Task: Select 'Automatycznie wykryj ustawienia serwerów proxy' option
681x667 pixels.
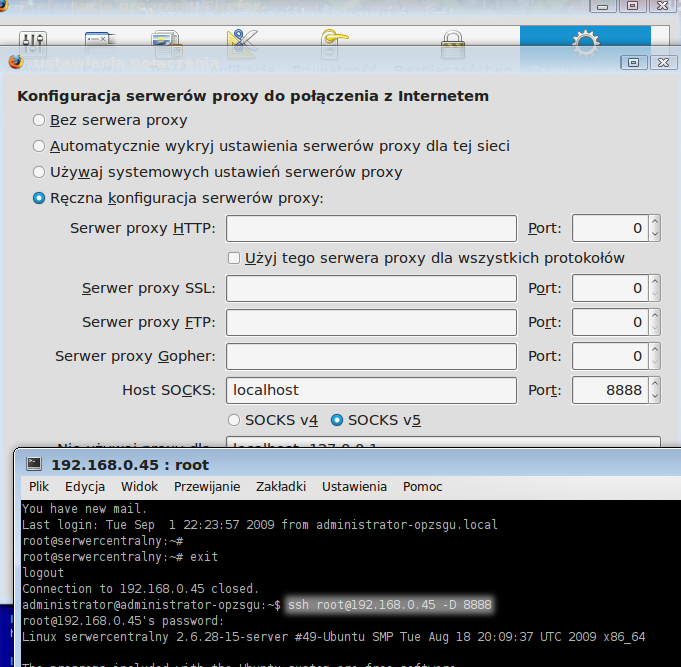Action: pyautogui.click(x=39, y=146)
